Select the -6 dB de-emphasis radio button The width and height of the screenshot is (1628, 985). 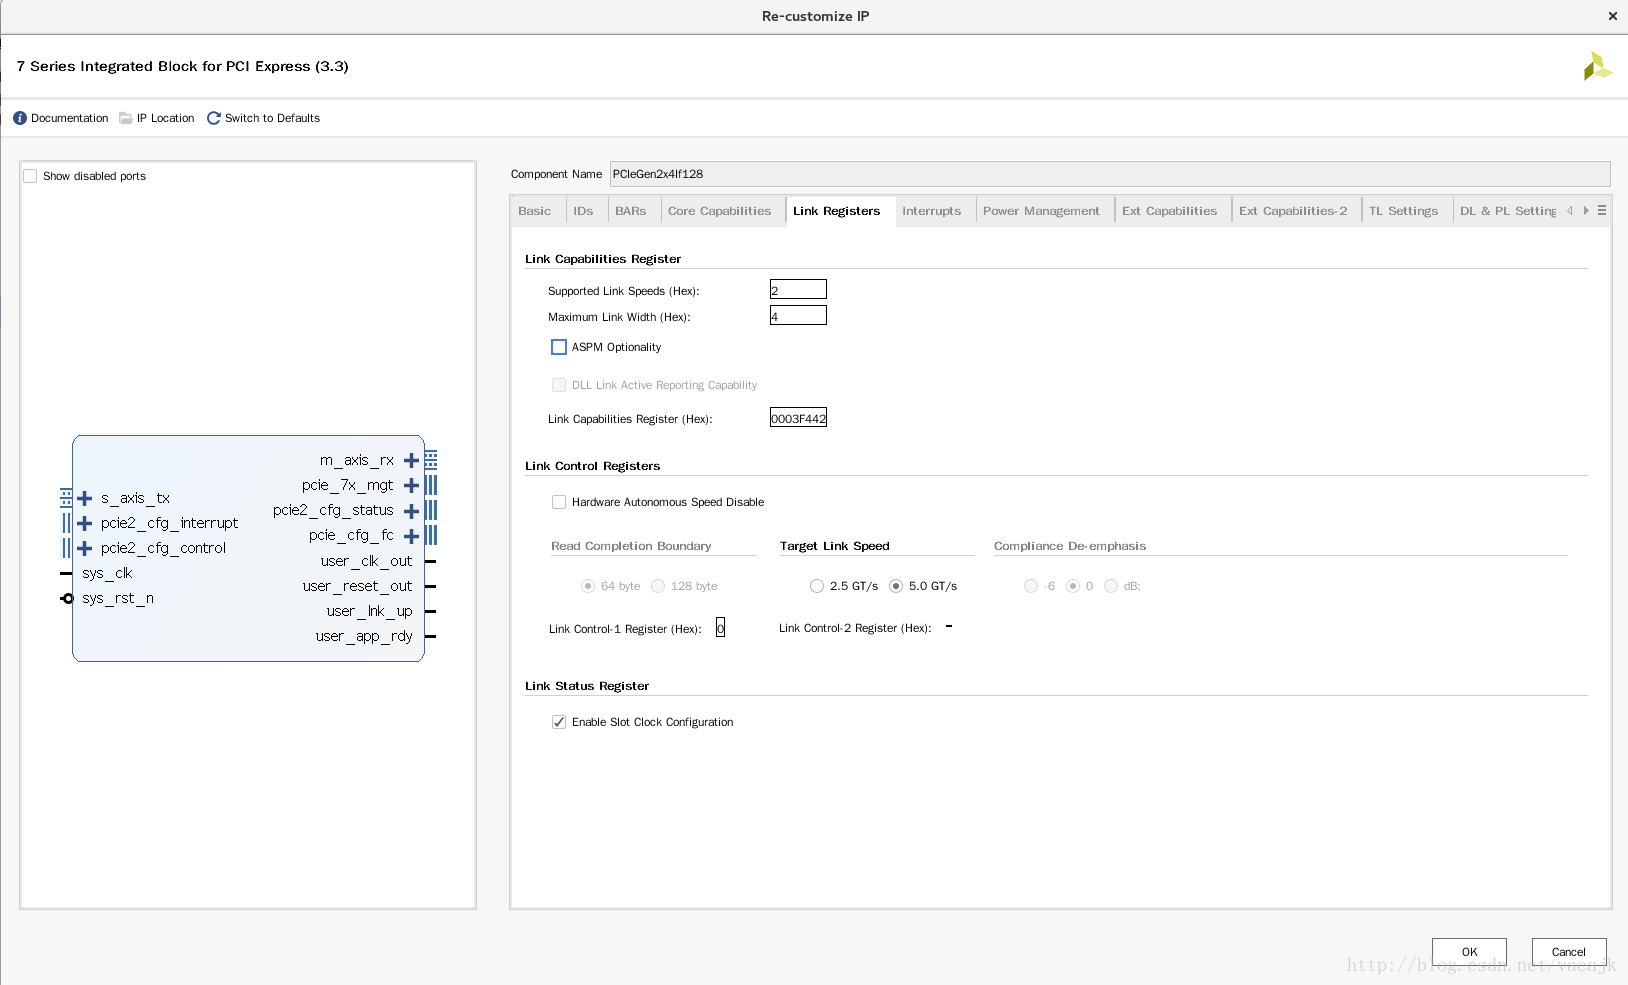[1031, 586]
